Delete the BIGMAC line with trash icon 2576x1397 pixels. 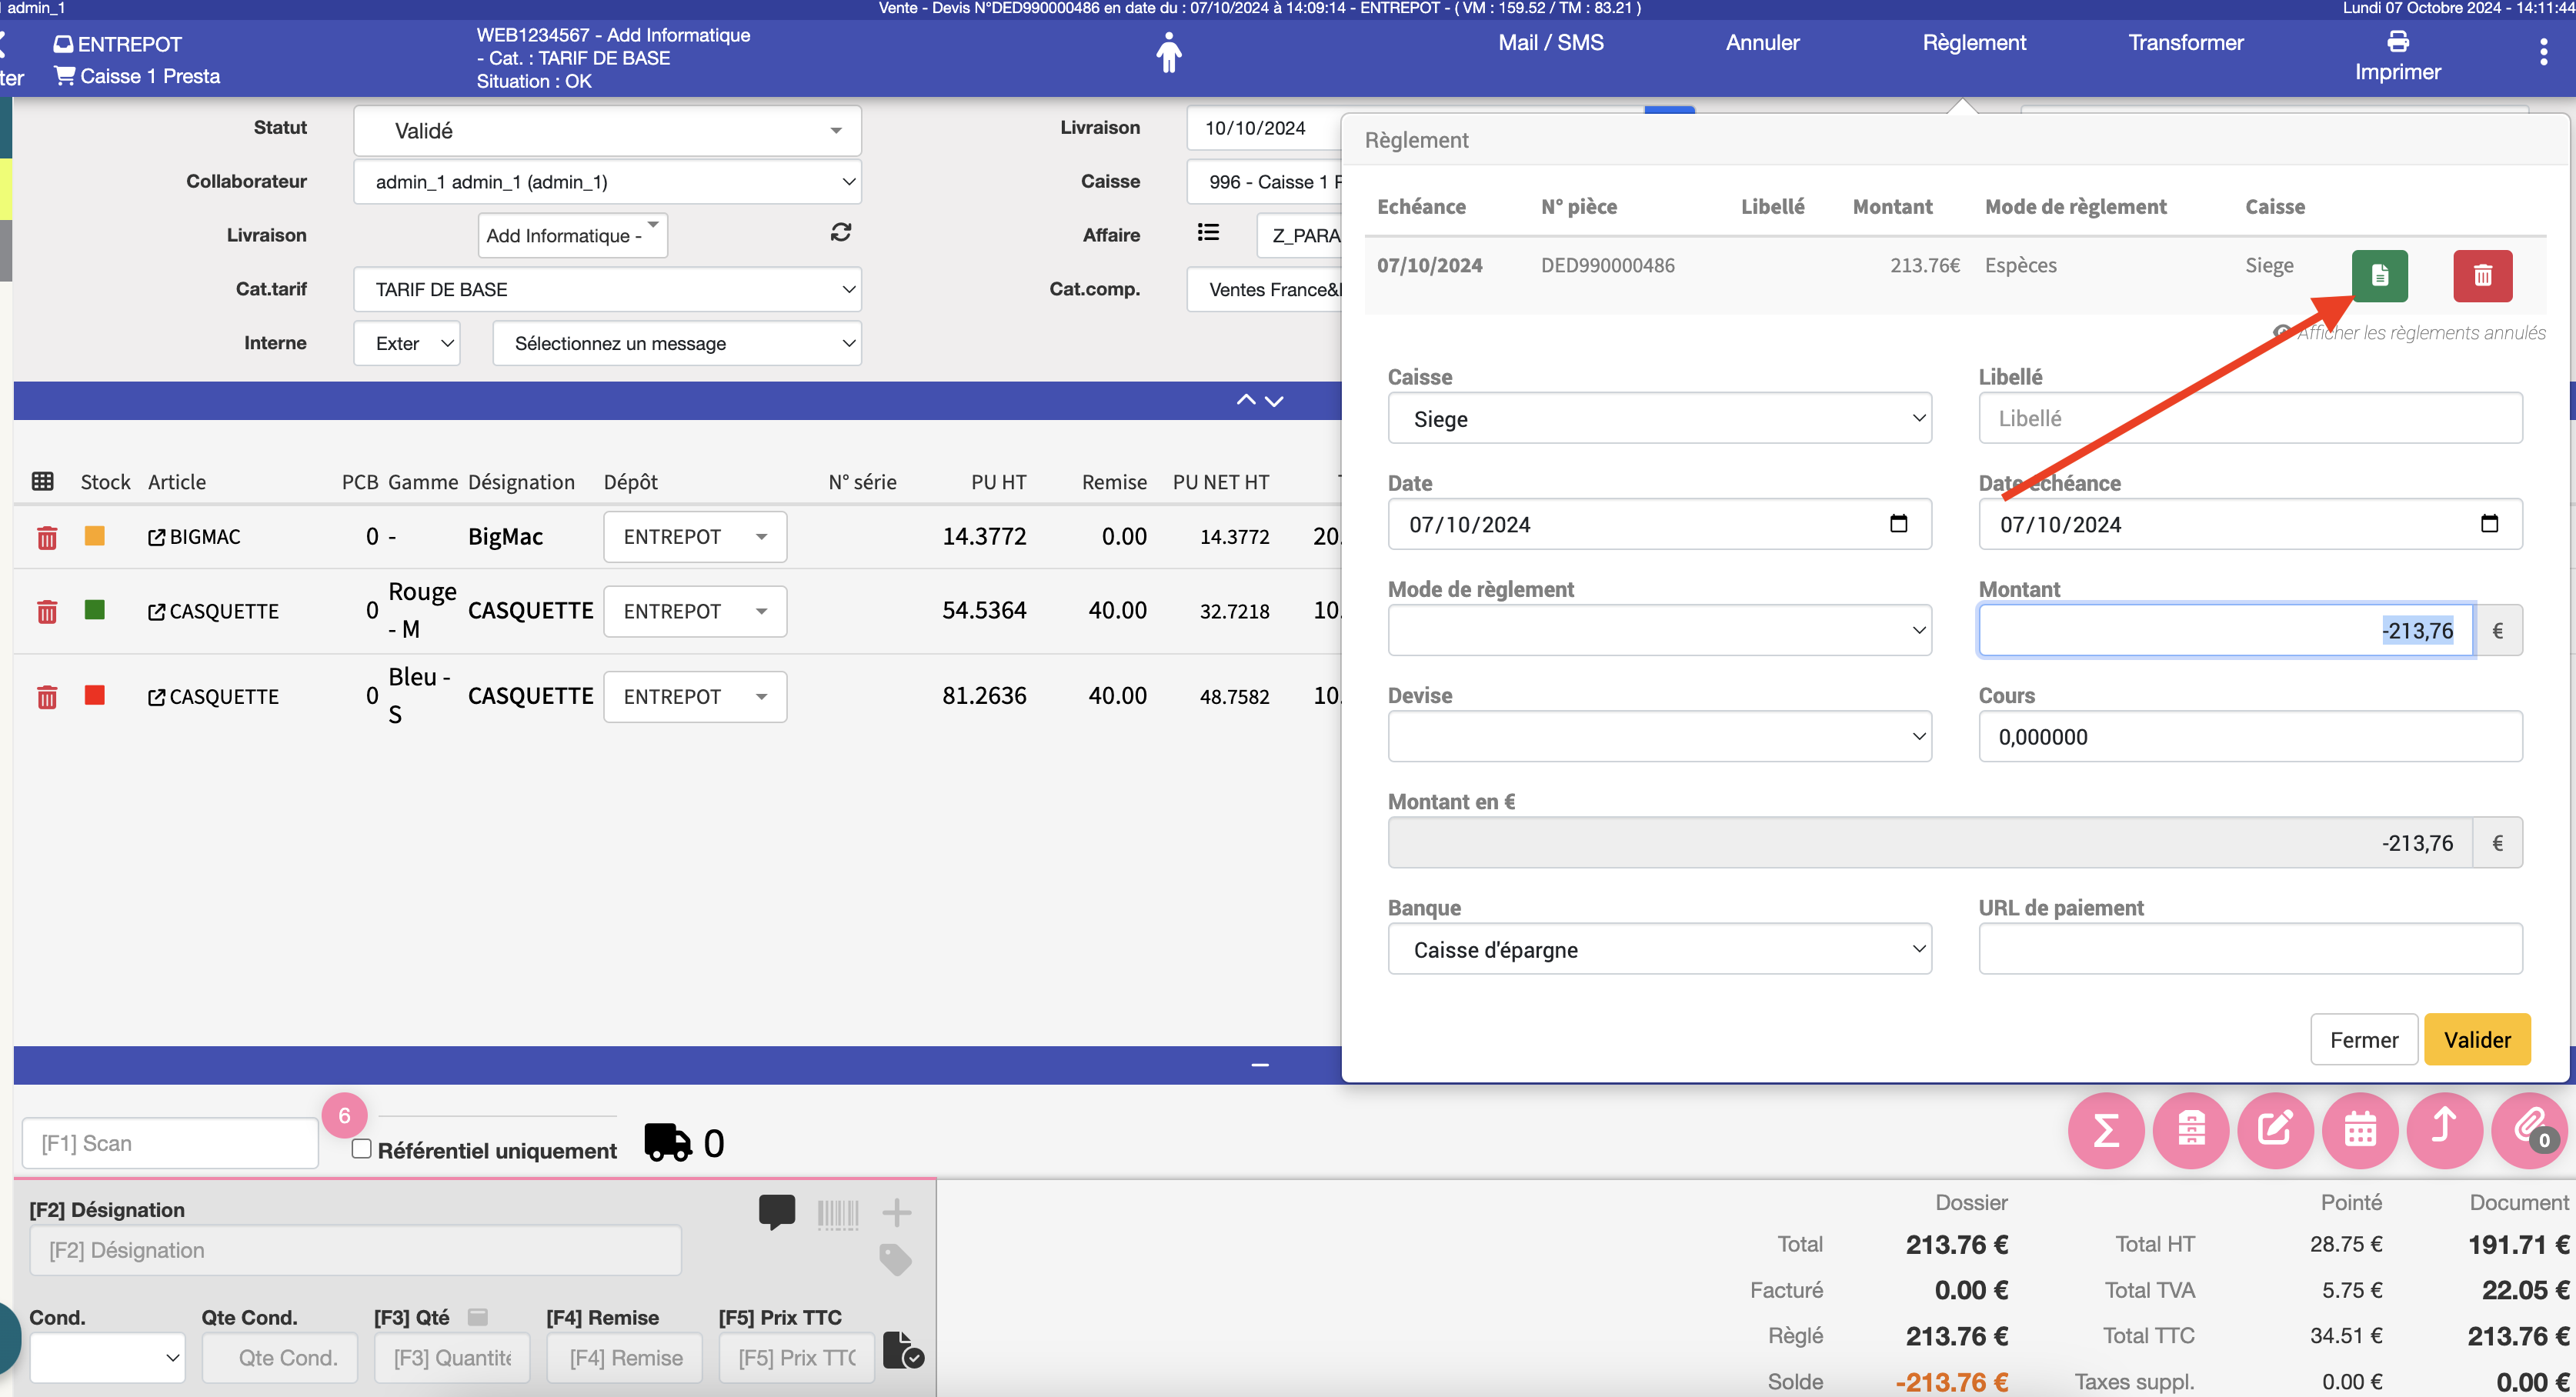coord(46,537)
